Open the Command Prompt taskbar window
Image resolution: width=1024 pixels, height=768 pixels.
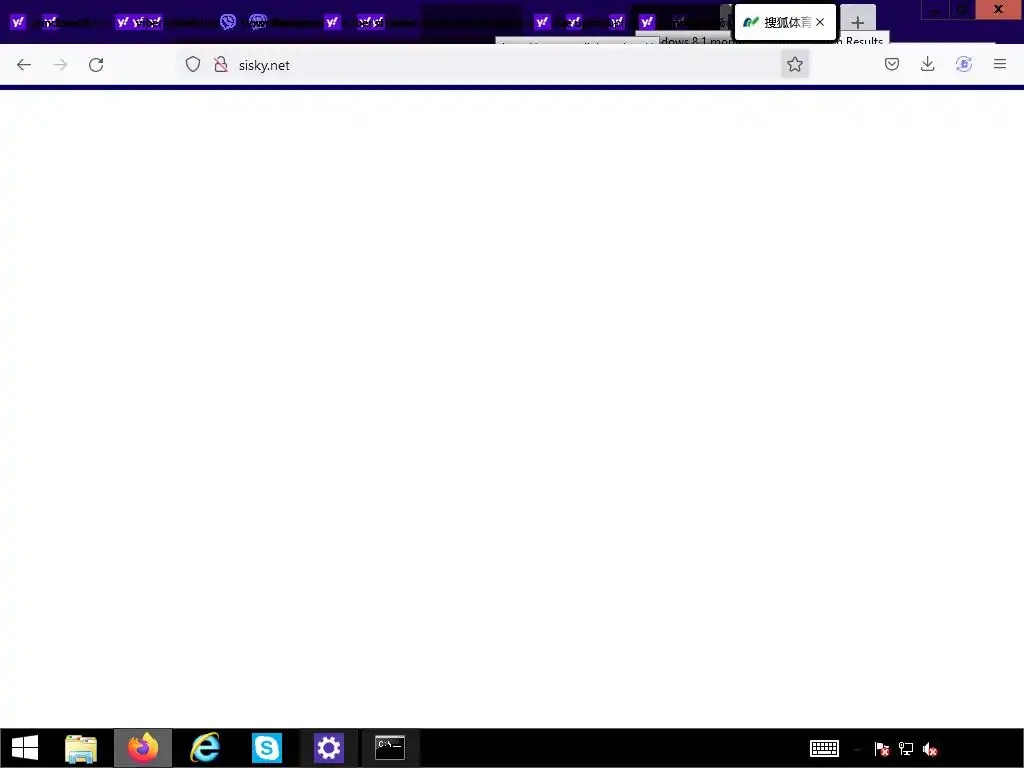[390, 748]
